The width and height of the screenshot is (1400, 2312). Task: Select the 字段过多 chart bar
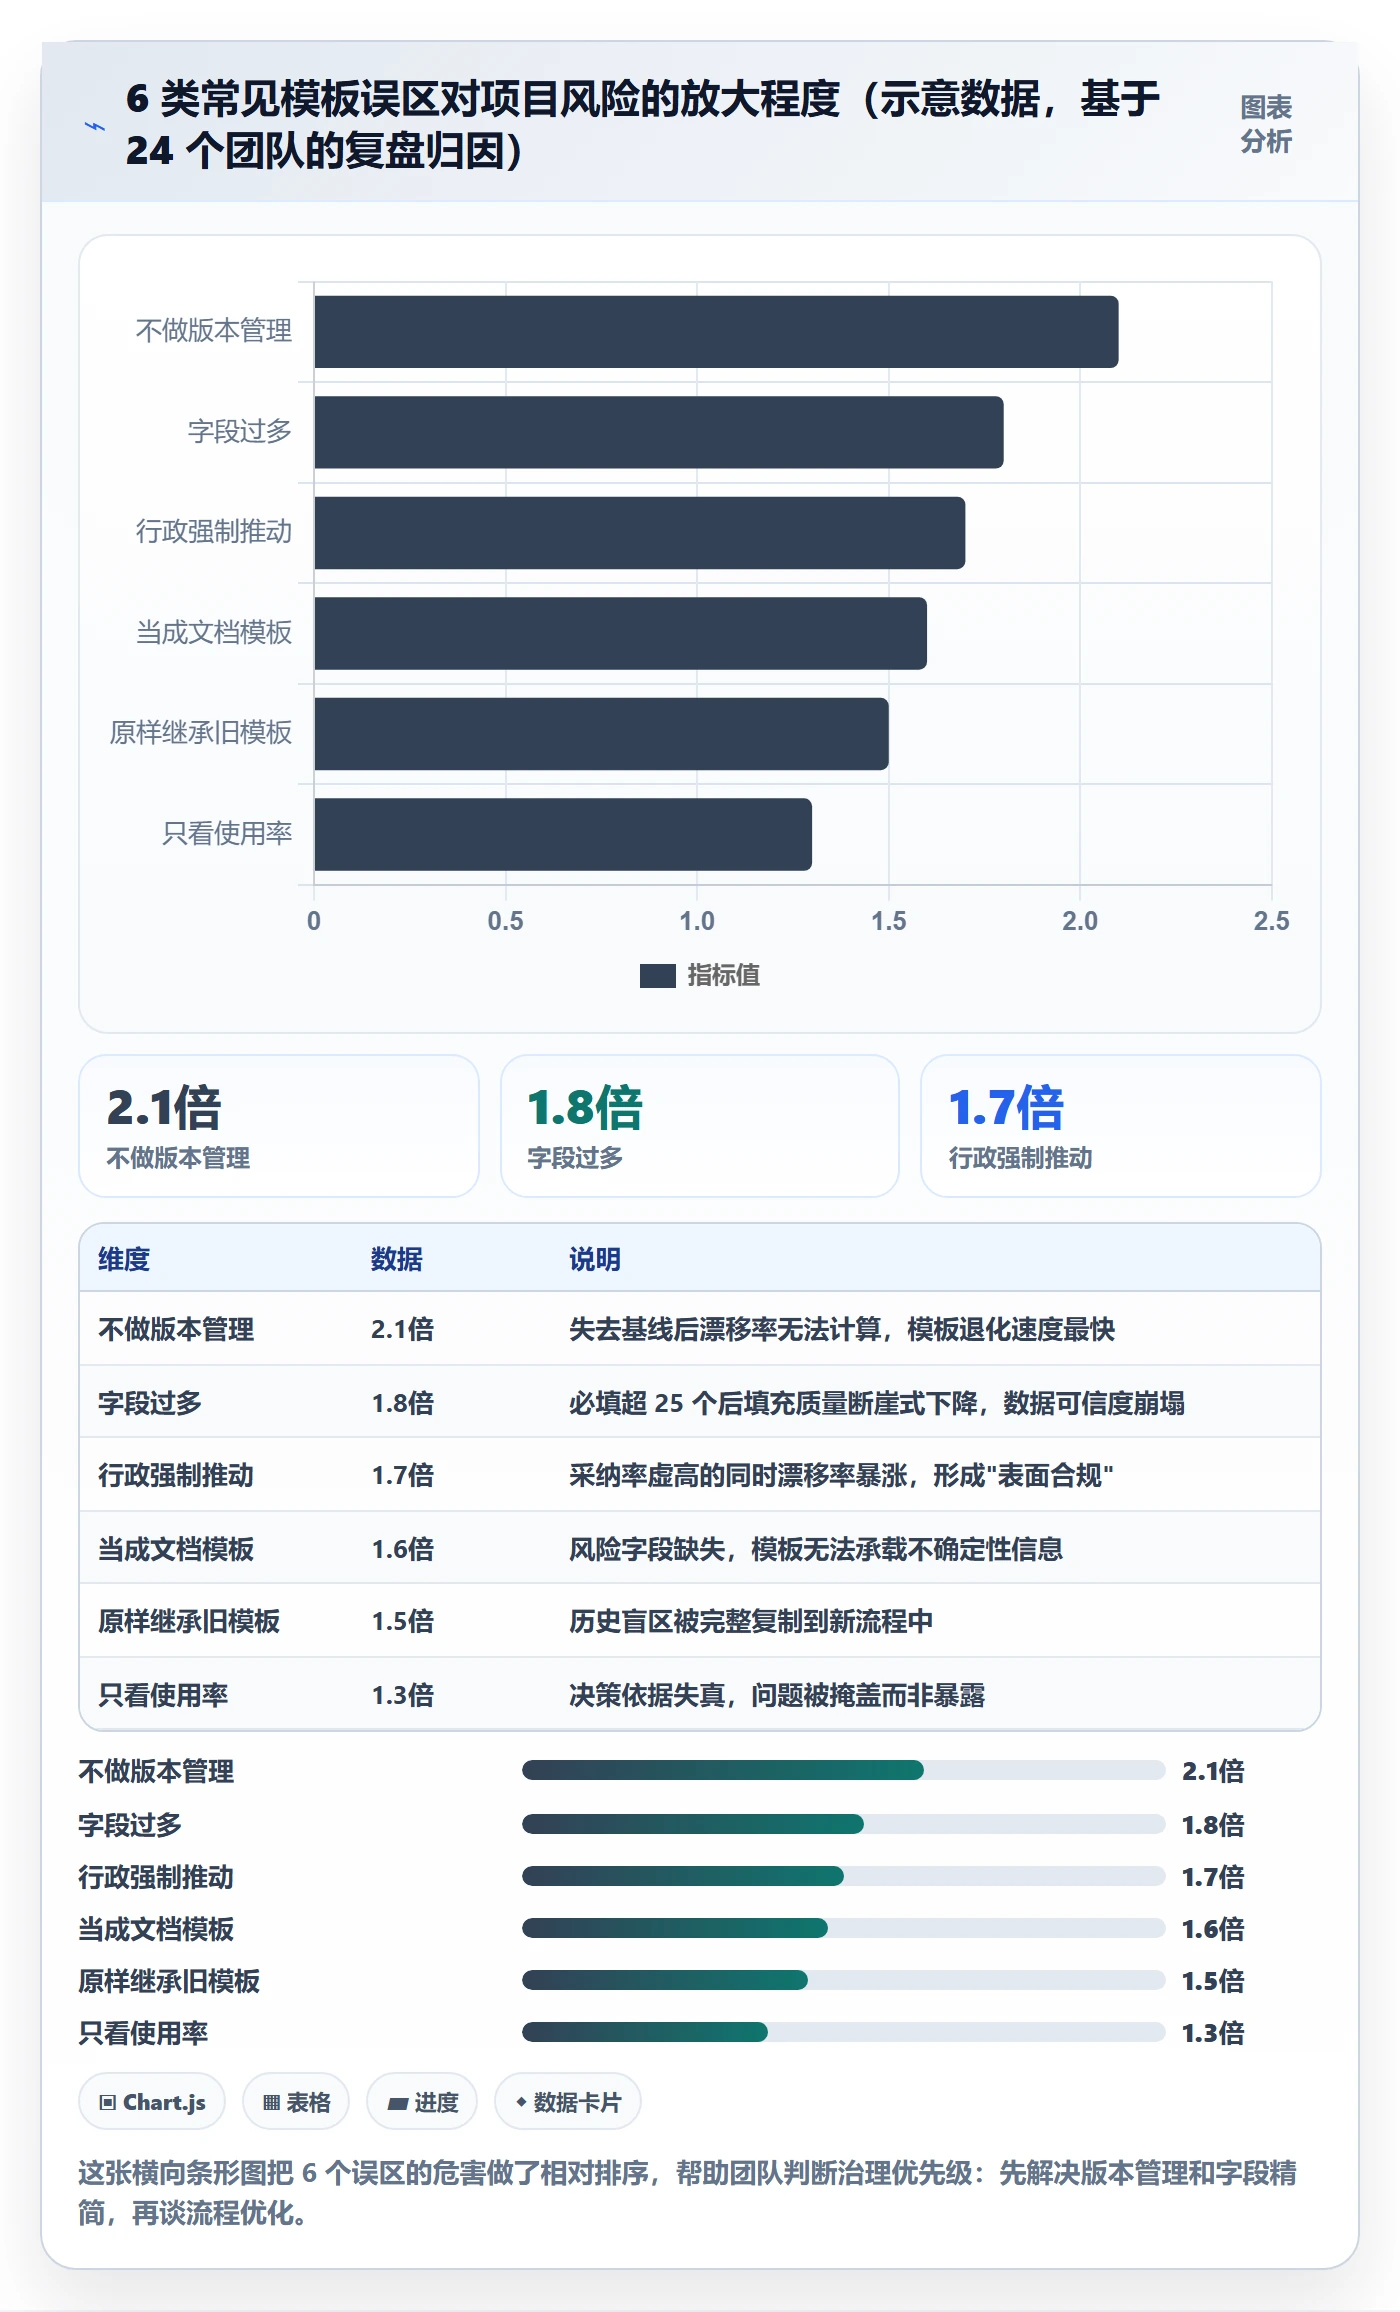(659, 432)
